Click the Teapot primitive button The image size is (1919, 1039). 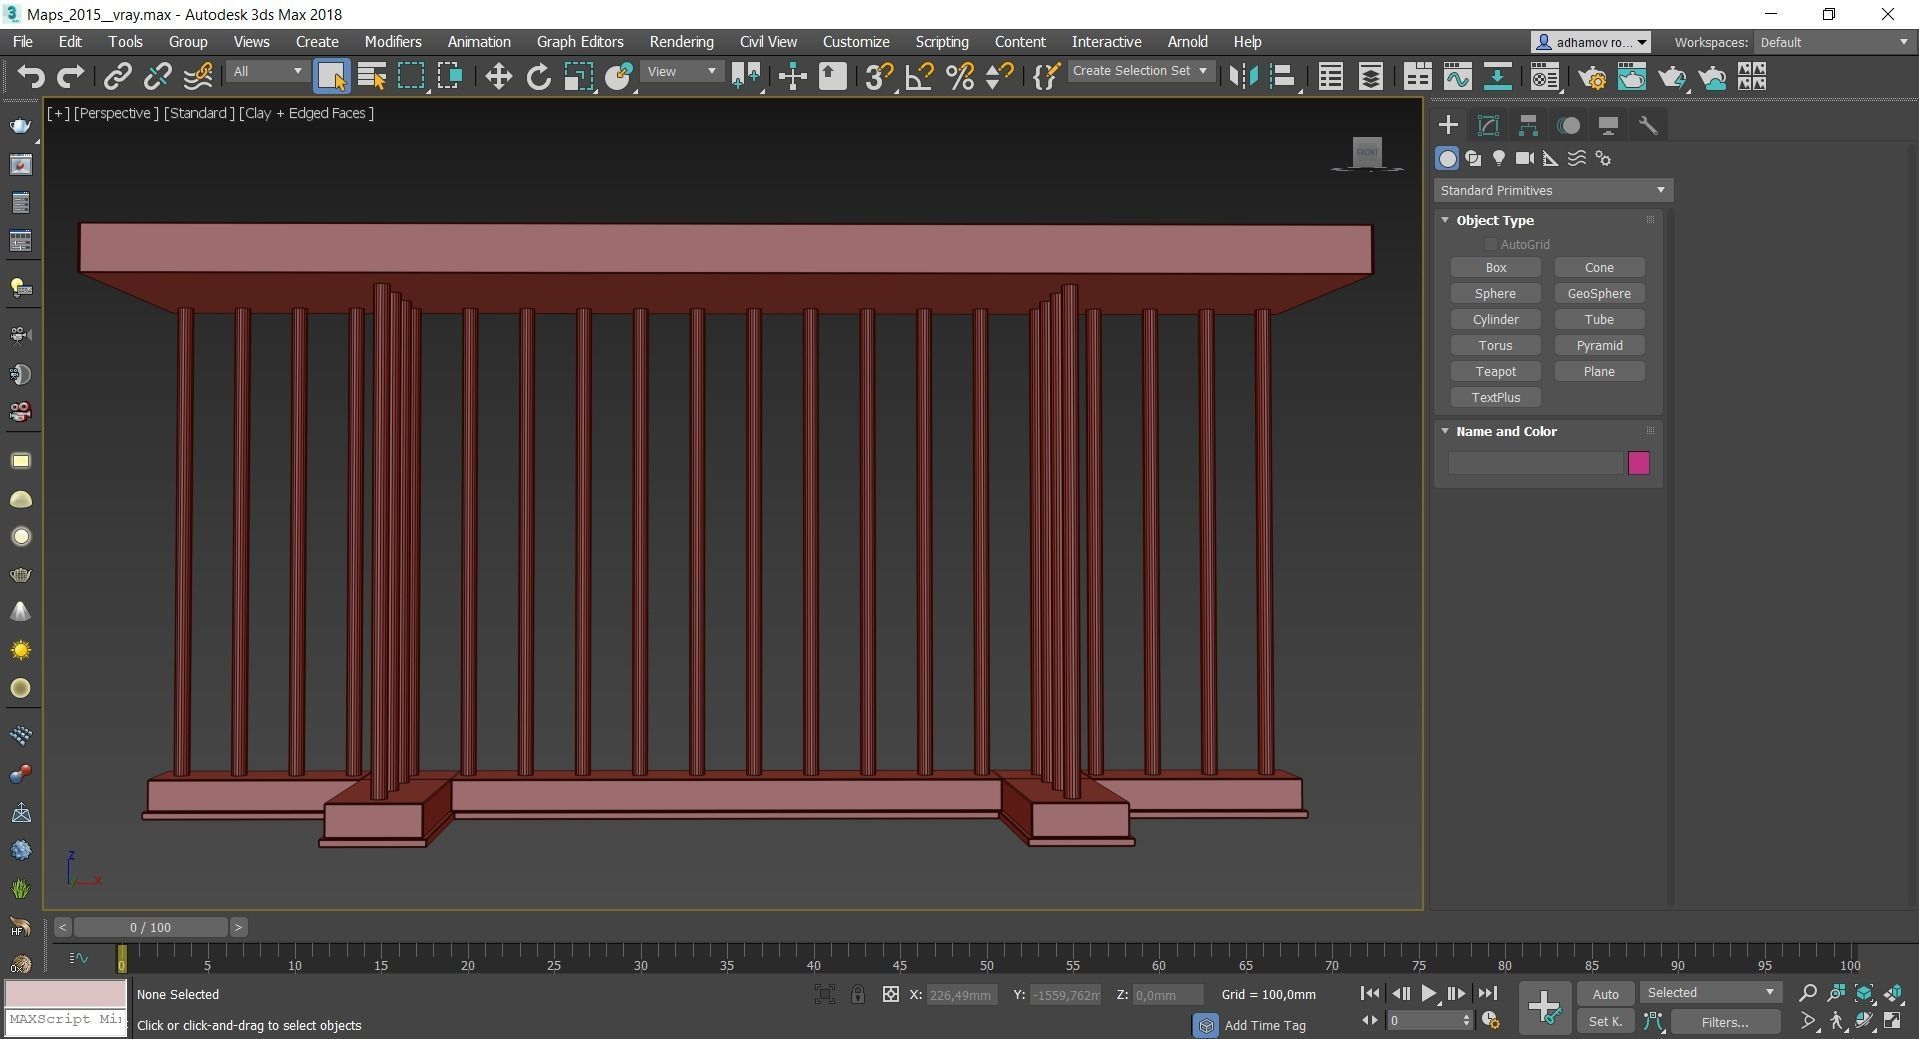click(x=1495, y=371)
